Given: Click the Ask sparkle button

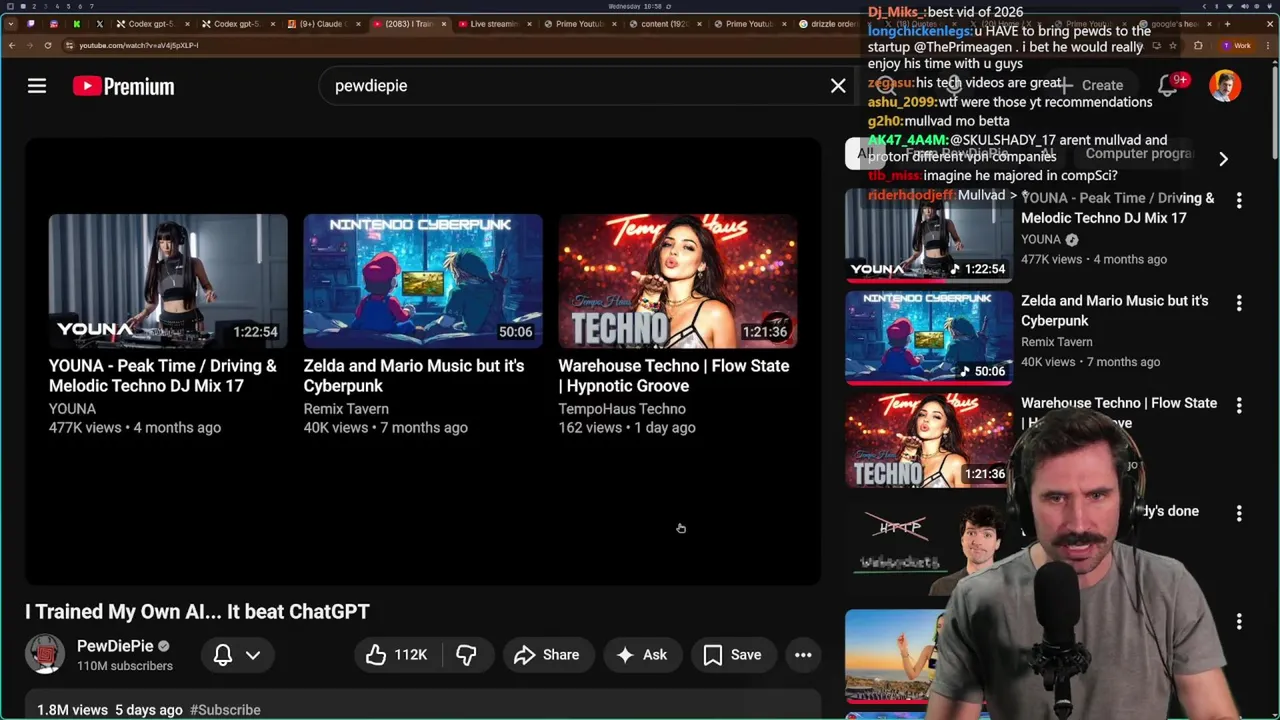Looking at the screenshot, I should click(642, 655).
